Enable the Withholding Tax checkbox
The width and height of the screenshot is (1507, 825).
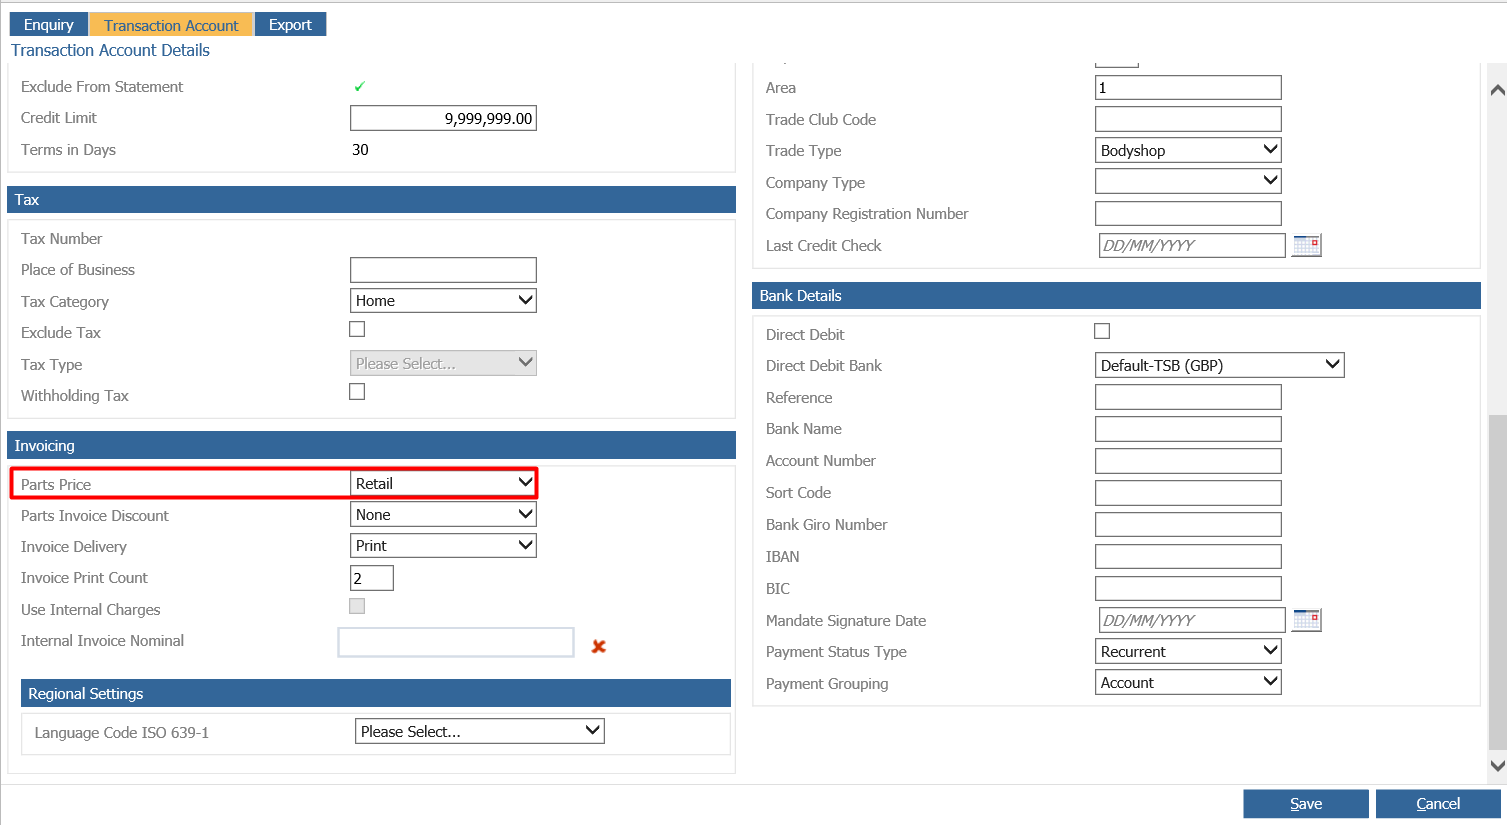tap(357, 392)
